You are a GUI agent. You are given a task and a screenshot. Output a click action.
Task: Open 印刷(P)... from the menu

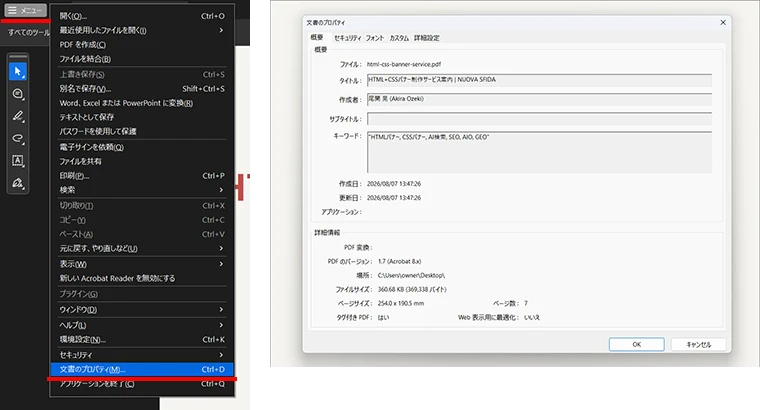pos(142,175)
